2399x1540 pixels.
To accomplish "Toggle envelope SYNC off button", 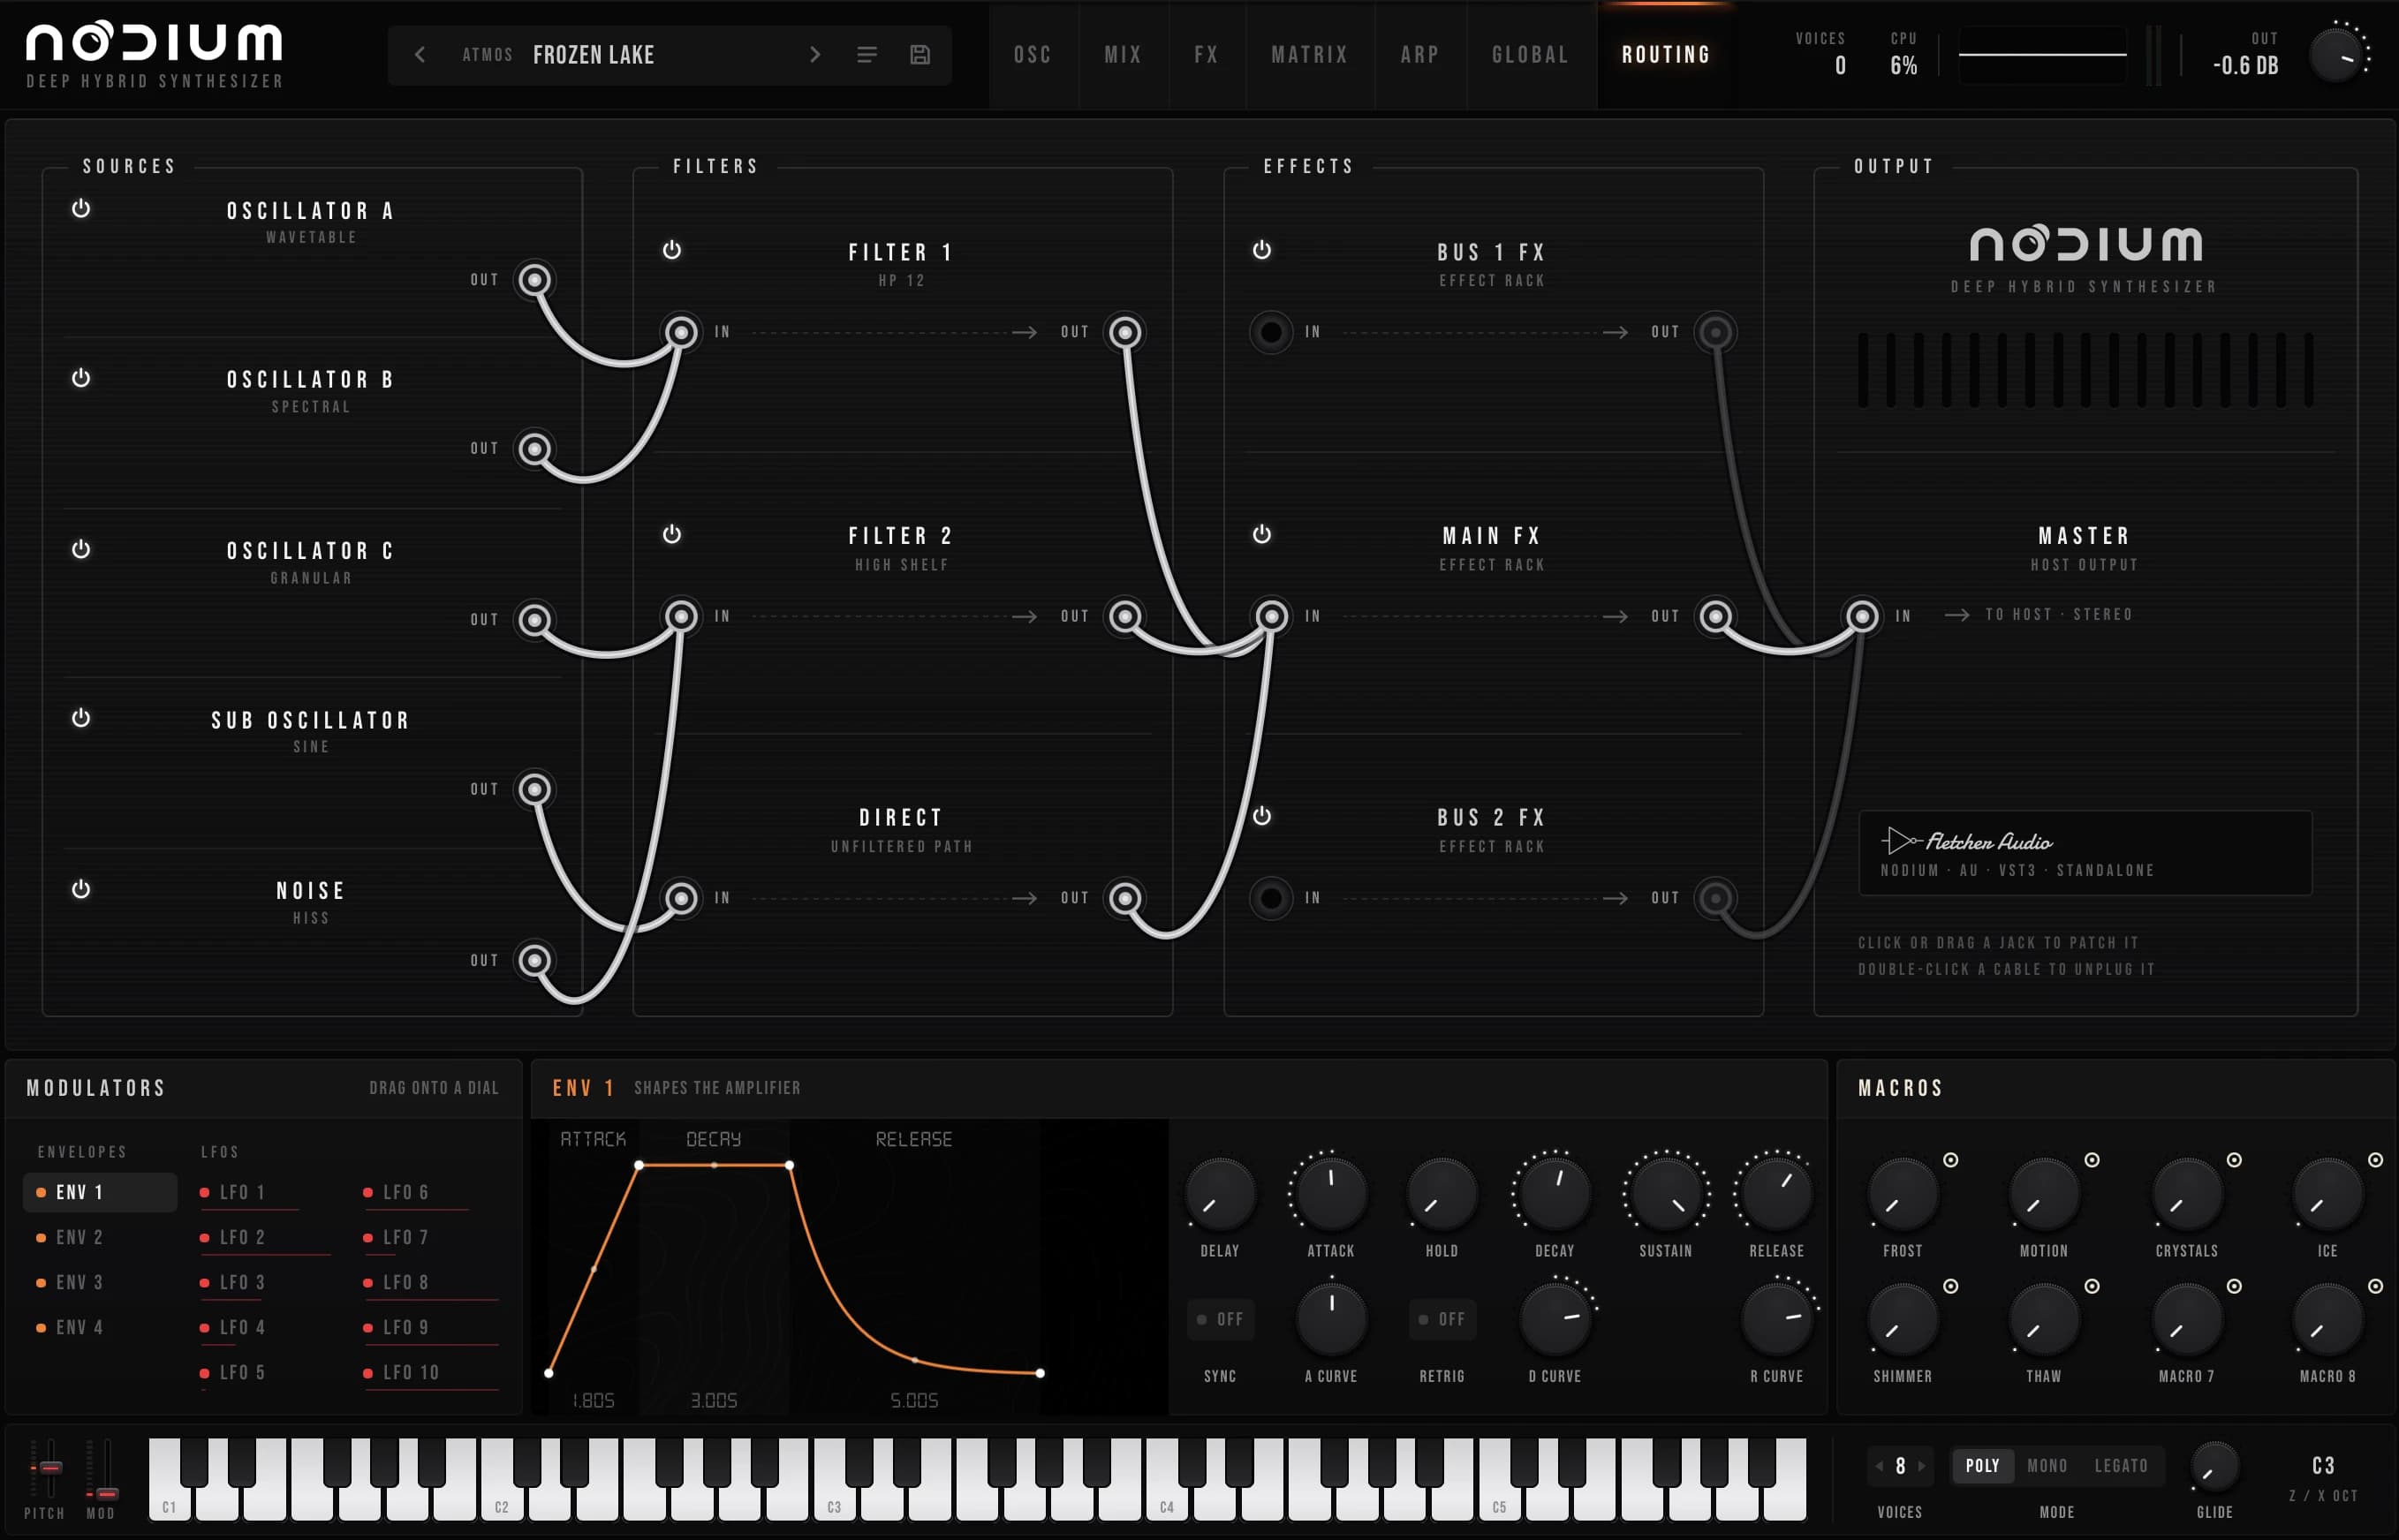I will pyautogui.click(x=1219, y=1319).
